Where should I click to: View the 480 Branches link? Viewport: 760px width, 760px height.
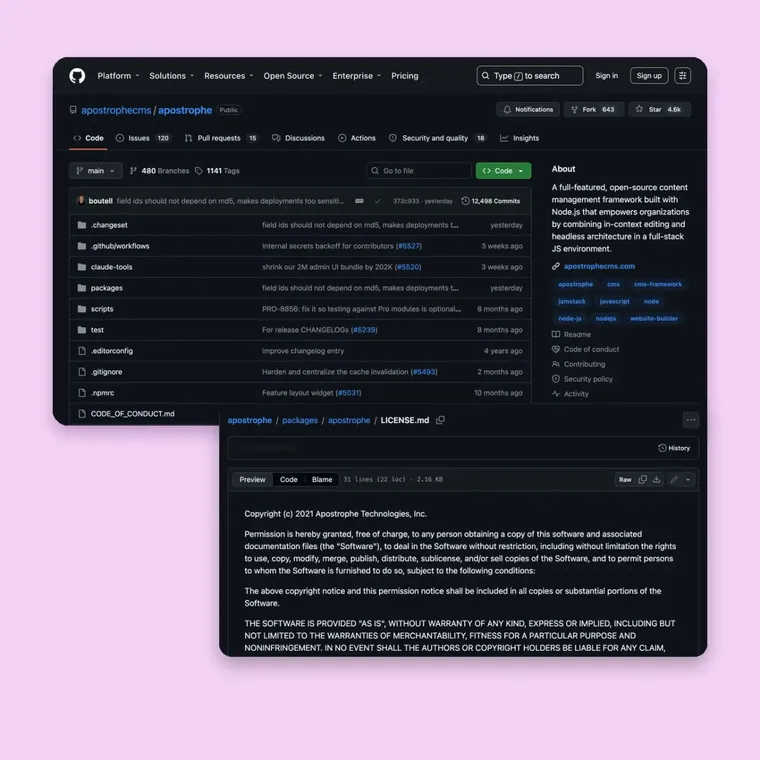[x=159, y=171]
